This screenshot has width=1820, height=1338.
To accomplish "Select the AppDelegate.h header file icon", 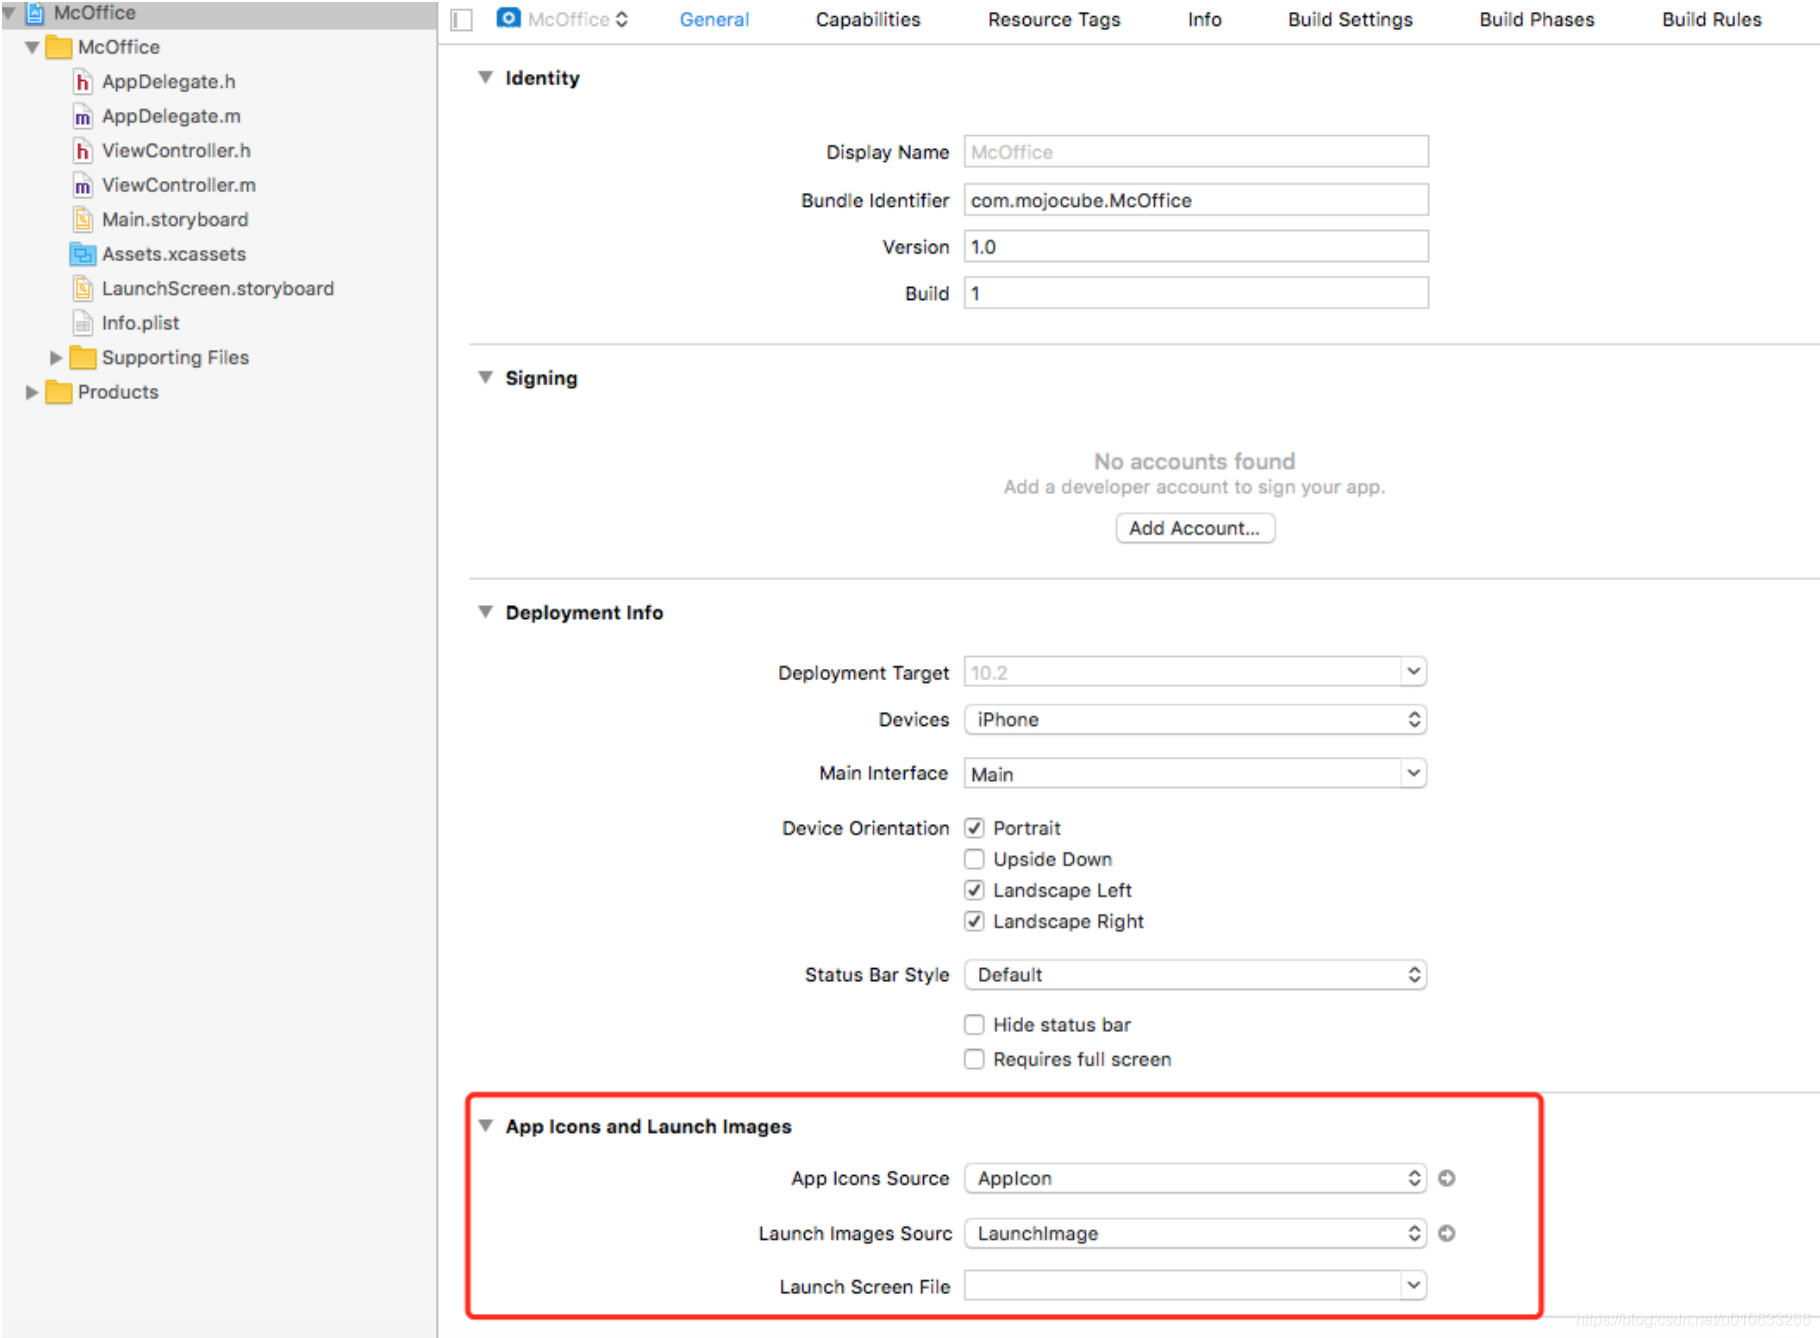I will pyautogui.click(x=83, y=82).
